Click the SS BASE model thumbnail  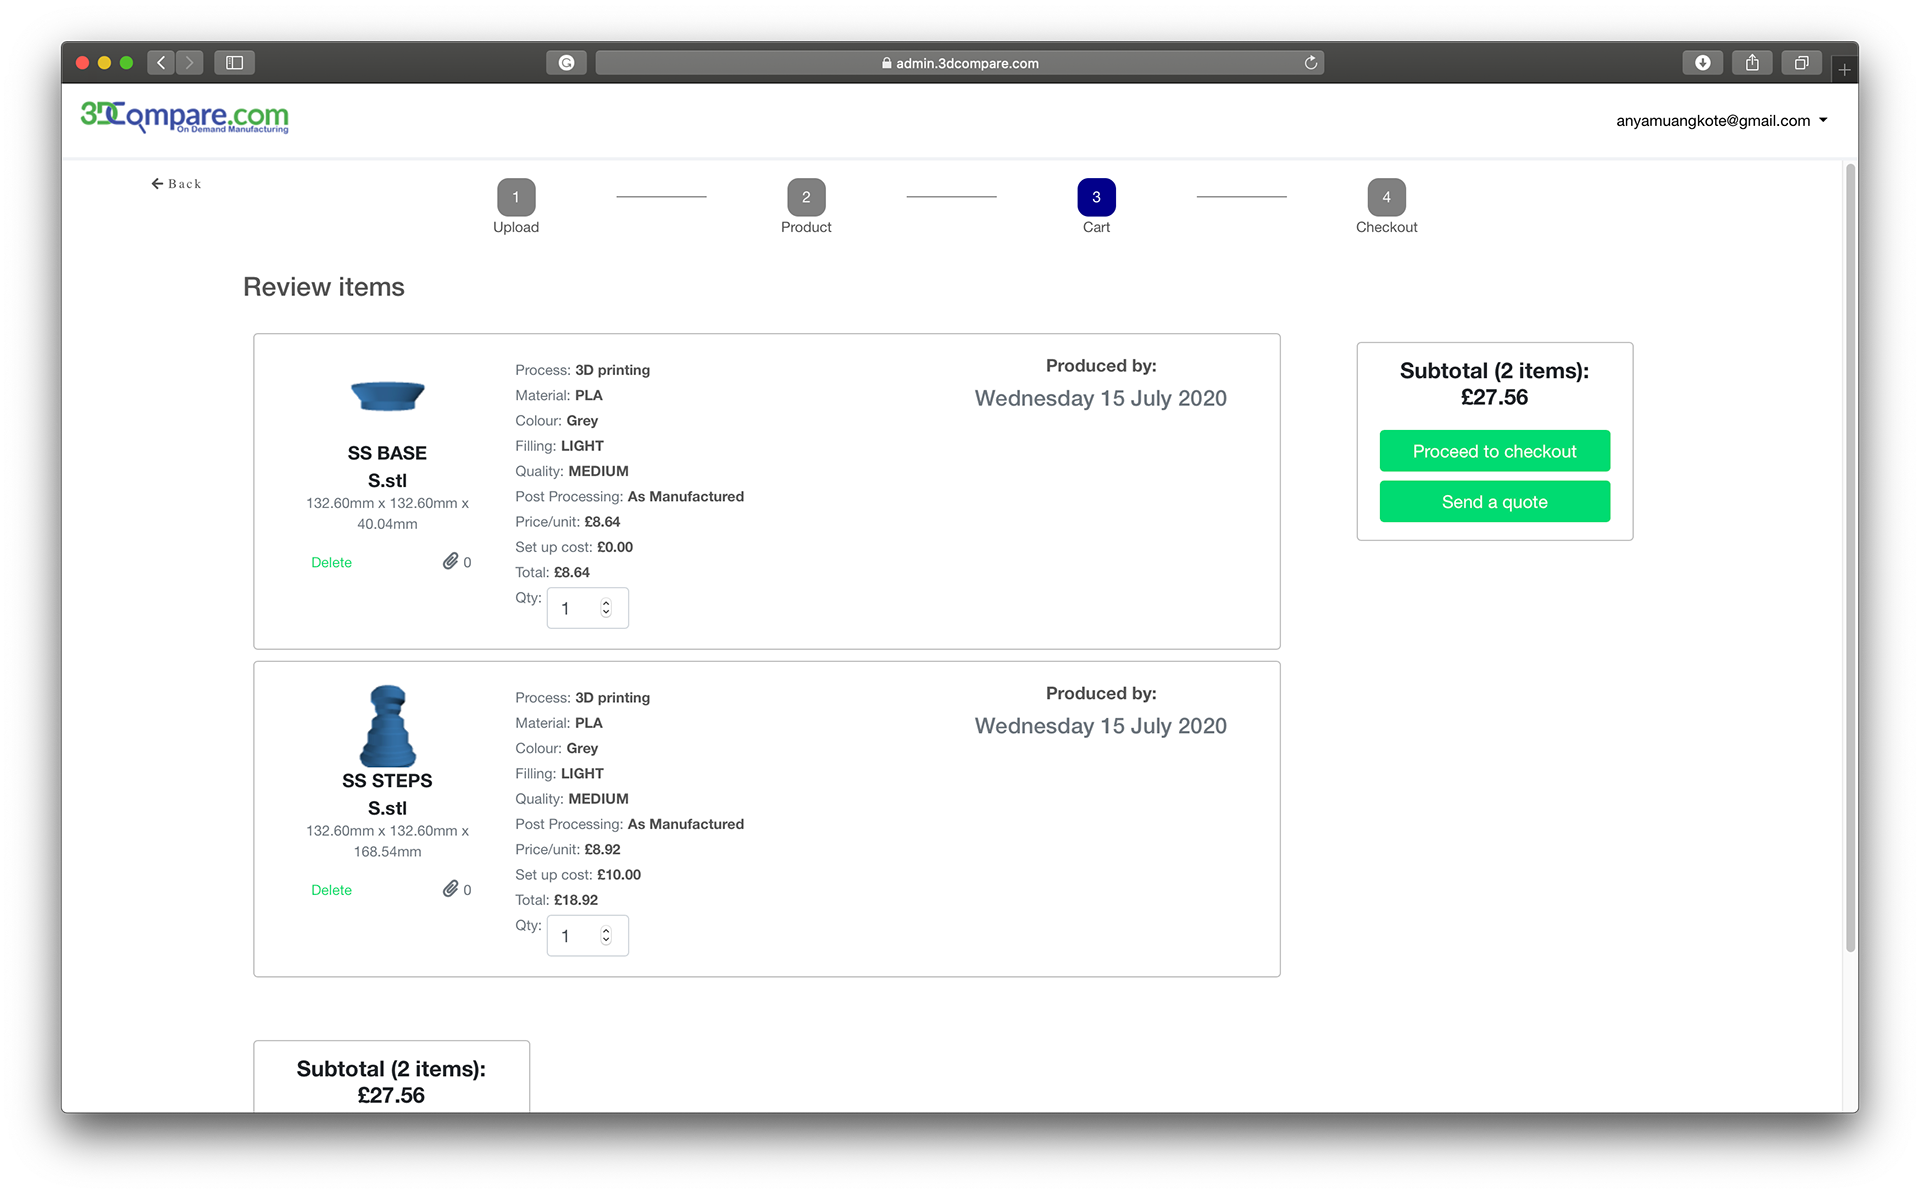[387, 395]
